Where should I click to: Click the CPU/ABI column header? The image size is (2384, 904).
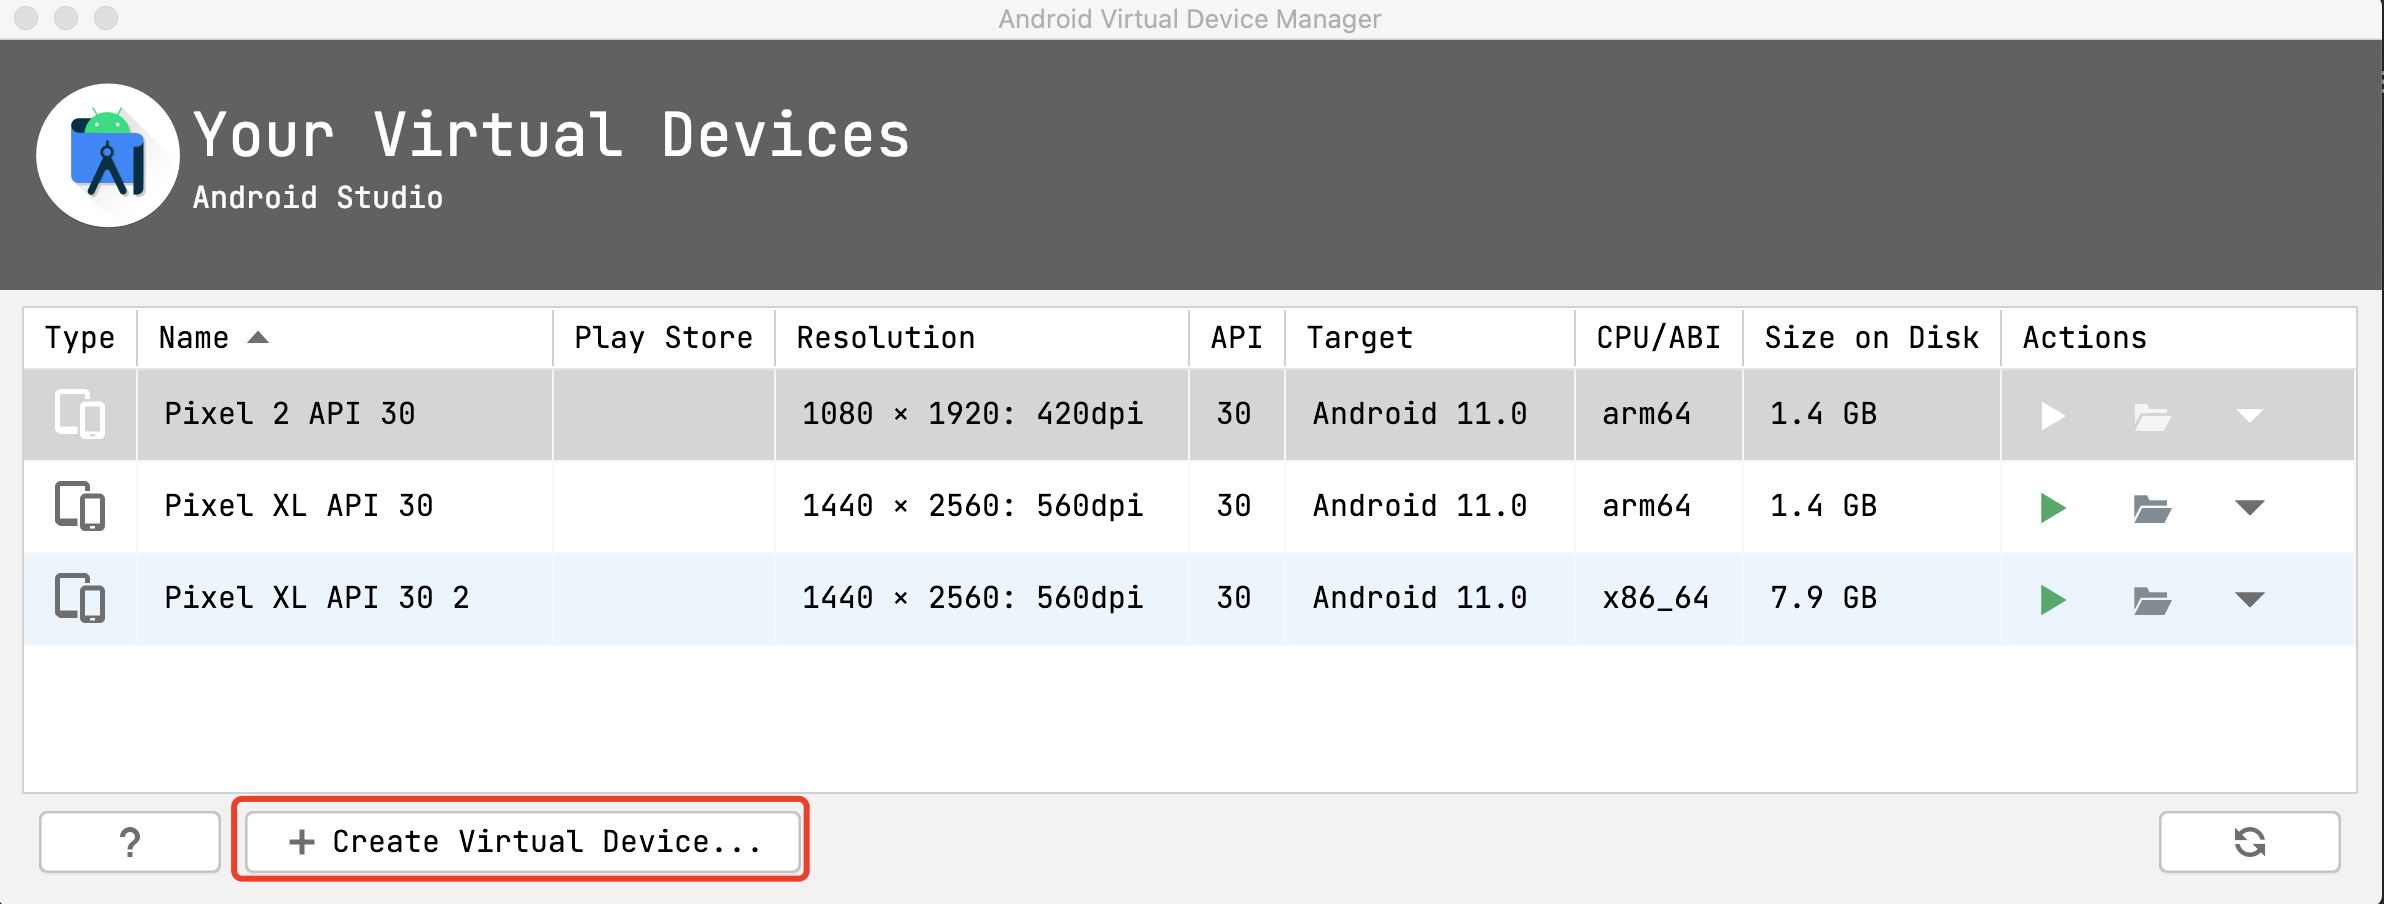point(1658,338)
